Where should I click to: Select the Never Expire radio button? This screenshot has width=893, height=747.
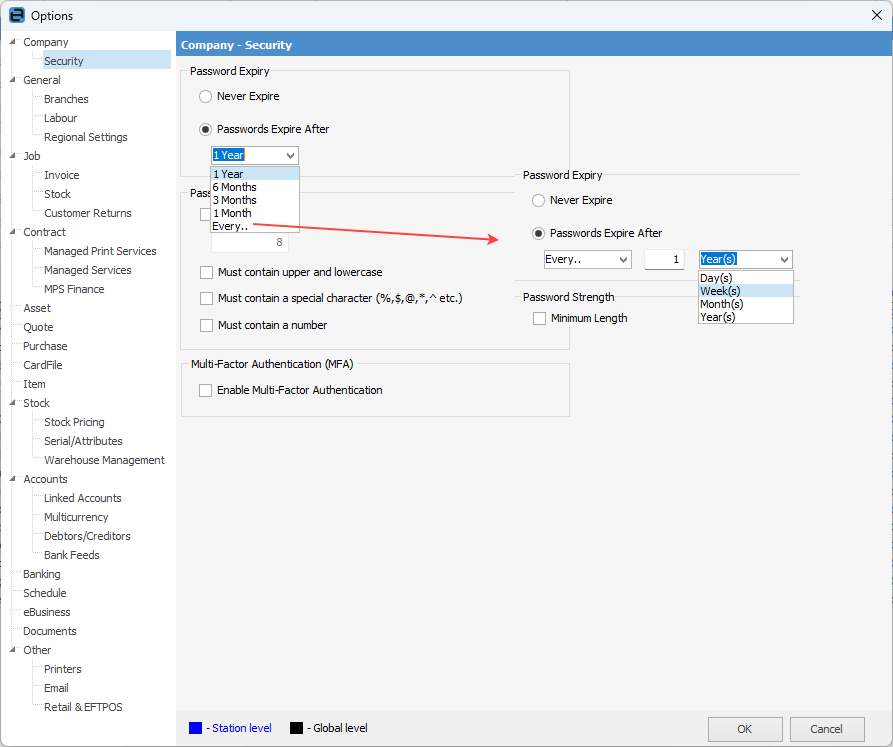point(206,96)
